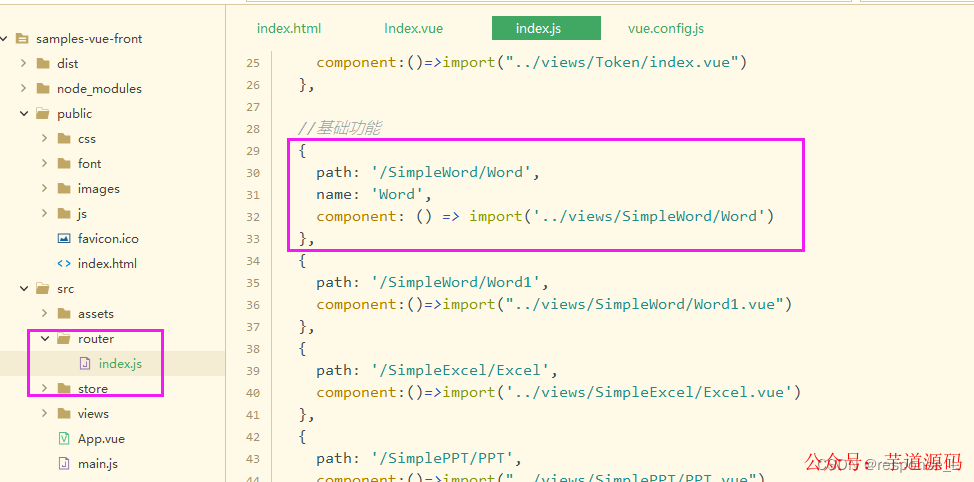Click the index.html code file icon
The image size is (974, 482).
coord(64,263)
